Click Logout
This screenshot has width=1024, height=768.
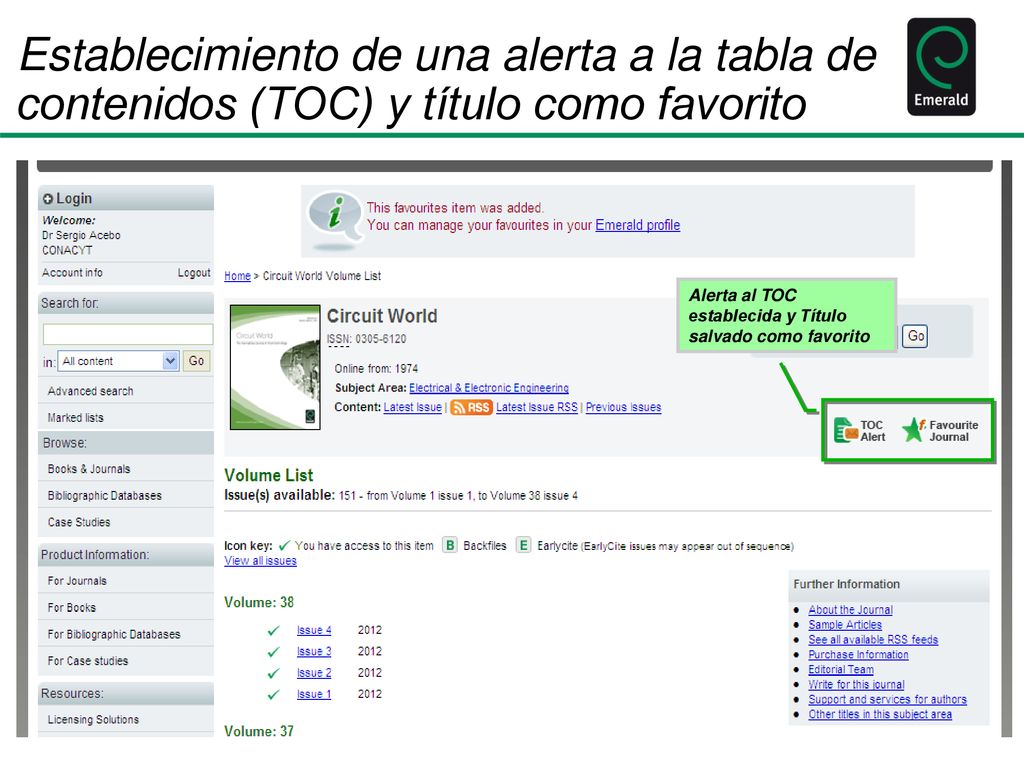point(194,273)
